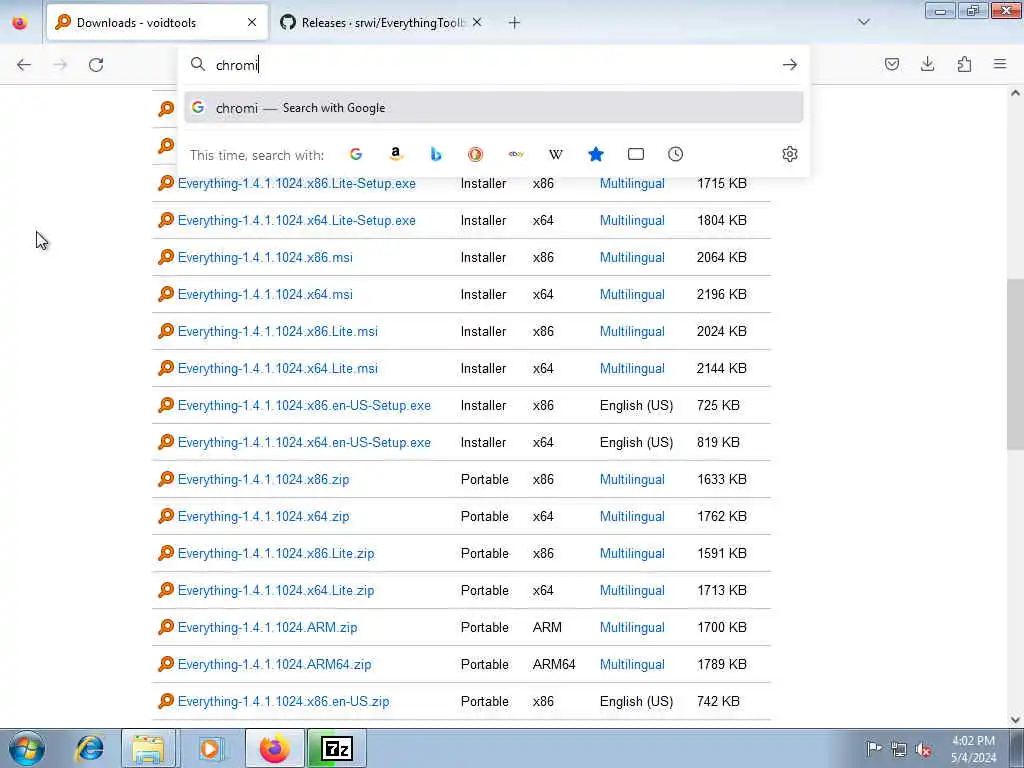The image size is (1024, 768).
Task: Click scrollbar up arrow
Action: pyautogui.click(x=1015, y=93)
